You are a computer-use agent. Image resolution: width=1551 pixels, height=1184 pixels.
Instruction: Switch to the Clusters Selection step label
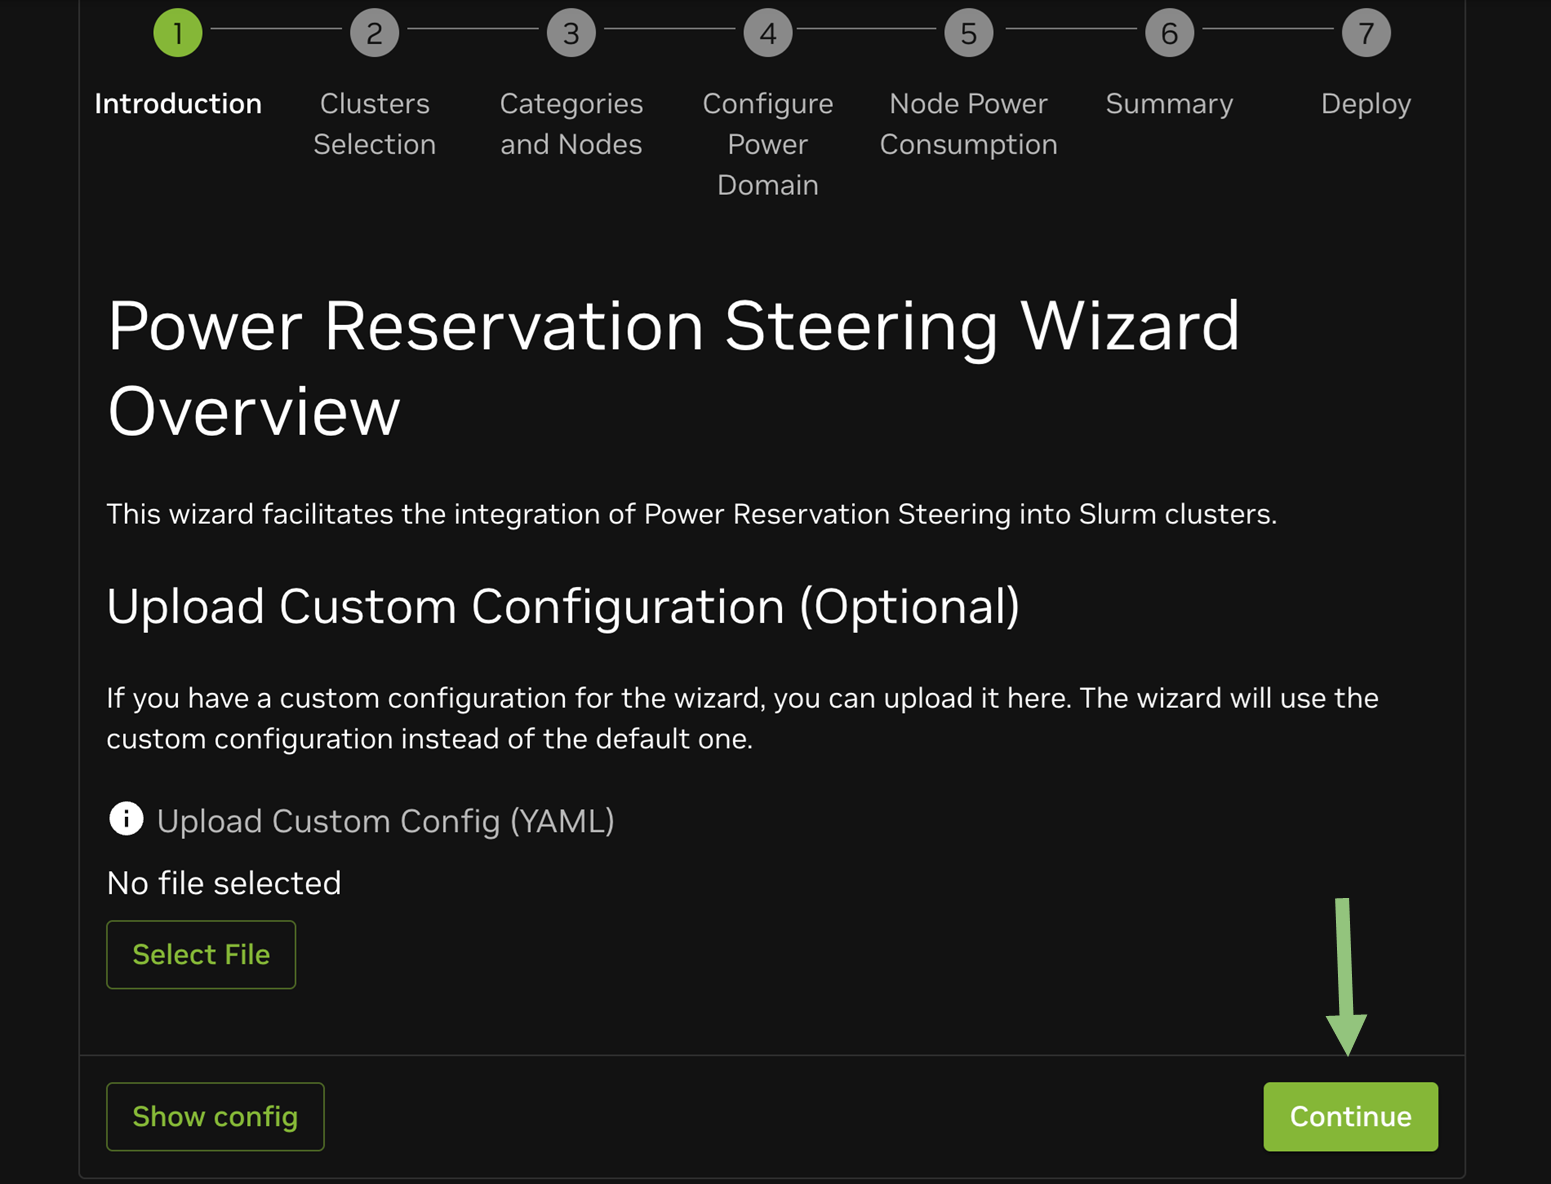point(374,124)
